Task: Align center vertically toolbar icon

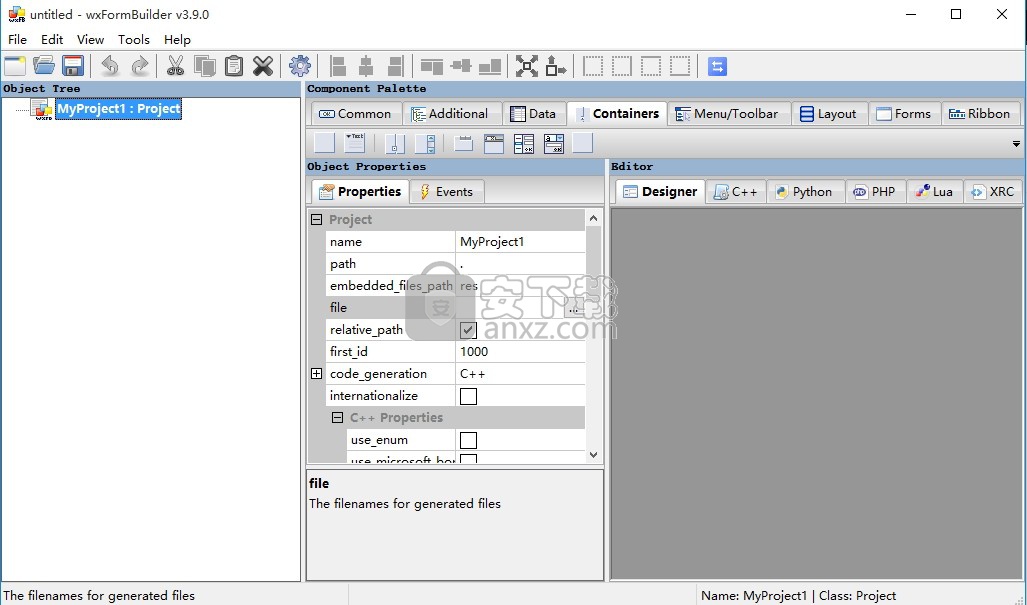Action: click(x=461, y=66)
